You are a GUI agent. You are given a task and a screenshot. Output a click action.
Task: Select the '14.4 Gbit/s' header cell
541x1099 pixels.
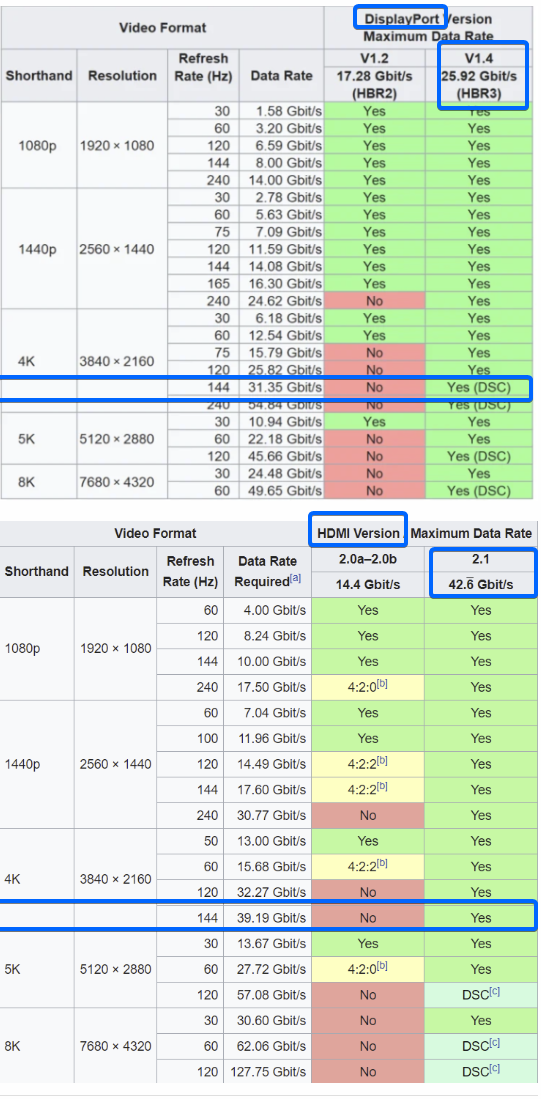pyautogui.click(x=368, y=585)
